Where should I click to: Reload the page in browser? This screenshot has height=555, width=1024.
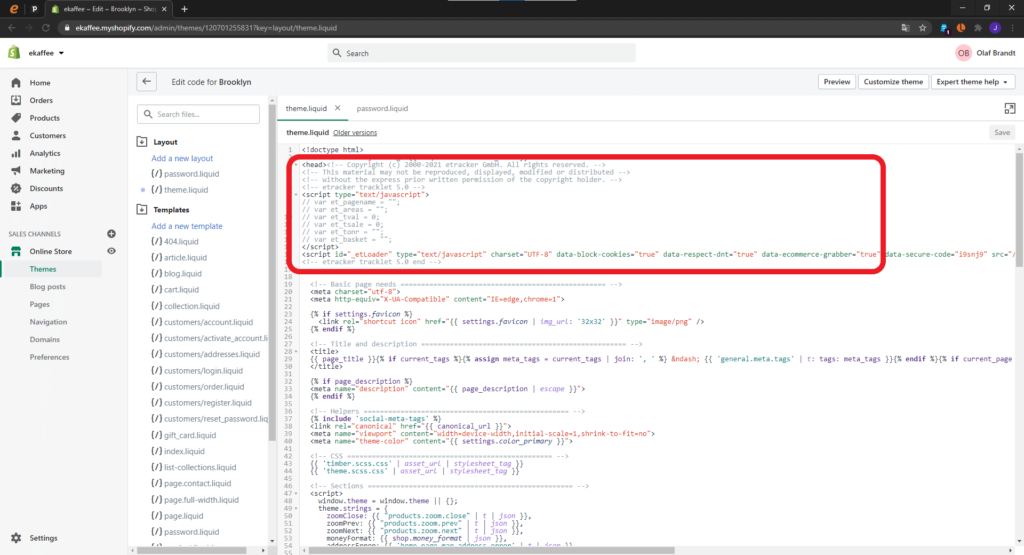(x=46, y=28)
